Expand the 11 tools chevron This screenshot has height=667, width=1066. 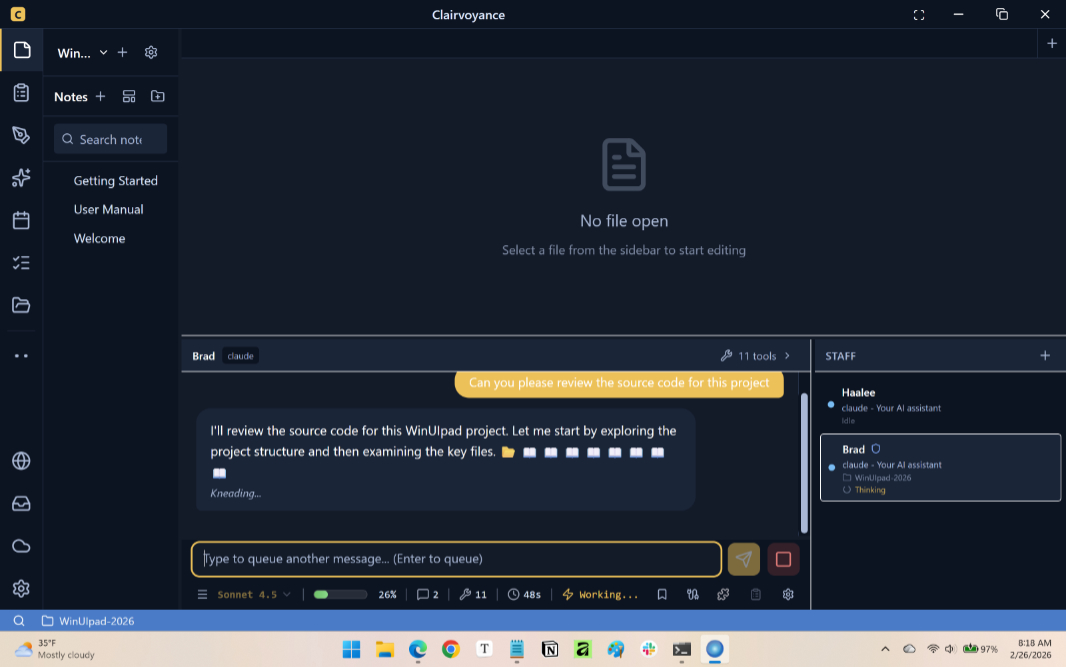click(x=787, y=356)
